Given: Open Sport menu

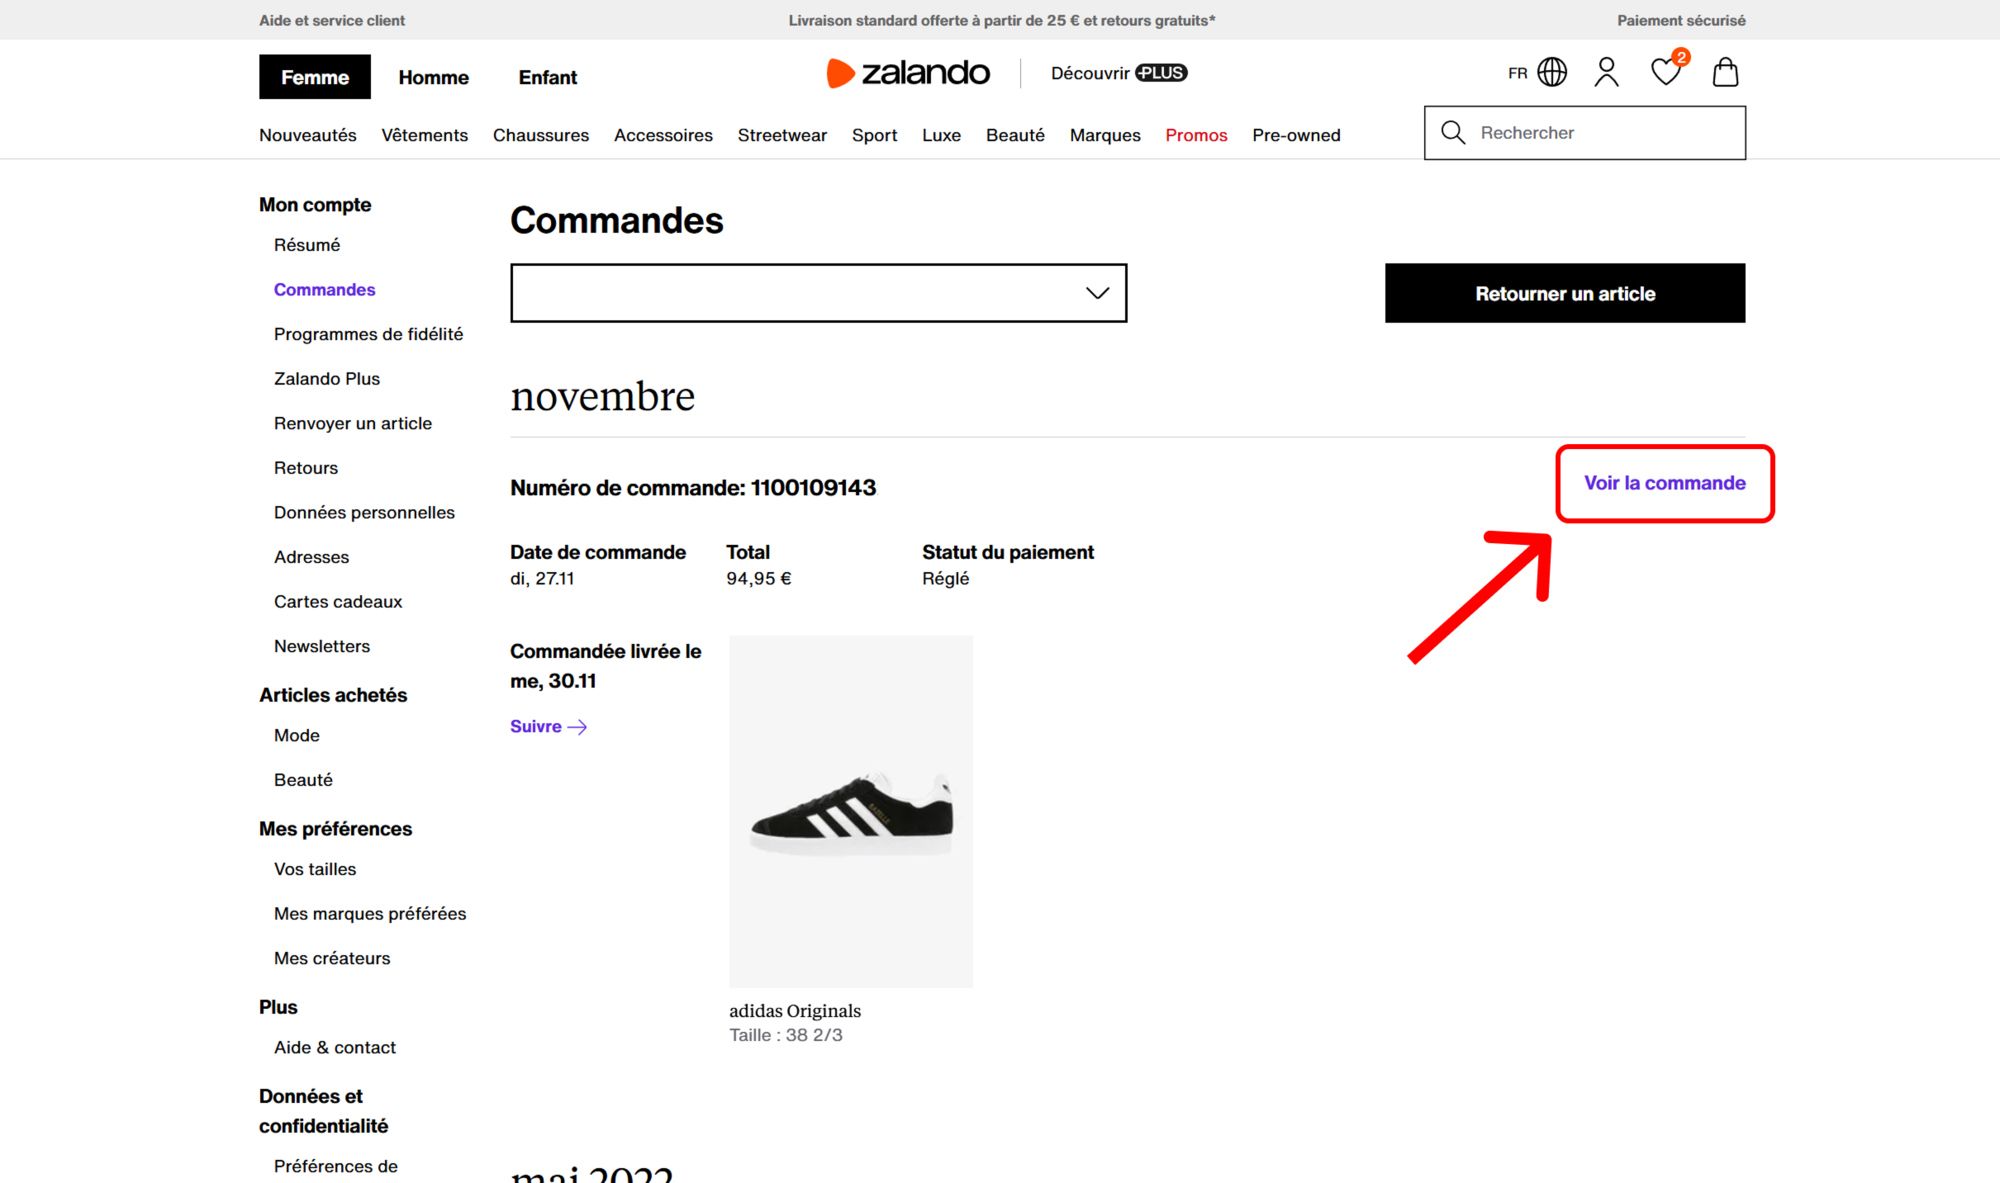Looking at the screenshot, I should pyautogui.click(x=874, y=135).
